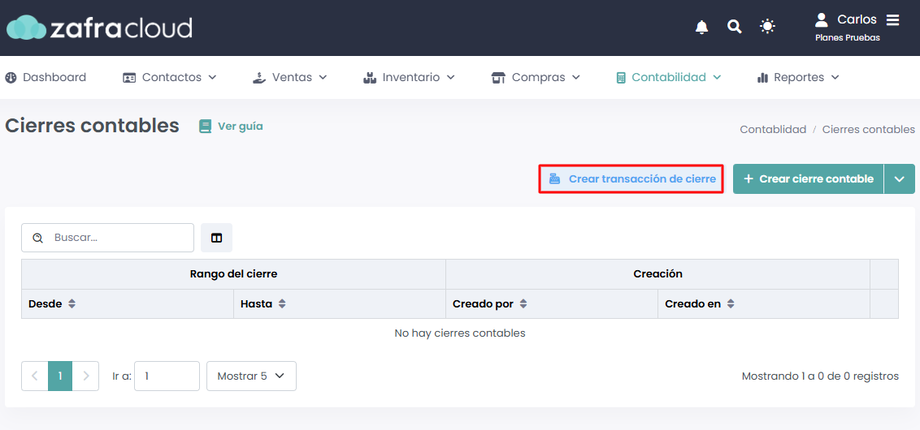Open the Compras menu

tap(535, 77)
